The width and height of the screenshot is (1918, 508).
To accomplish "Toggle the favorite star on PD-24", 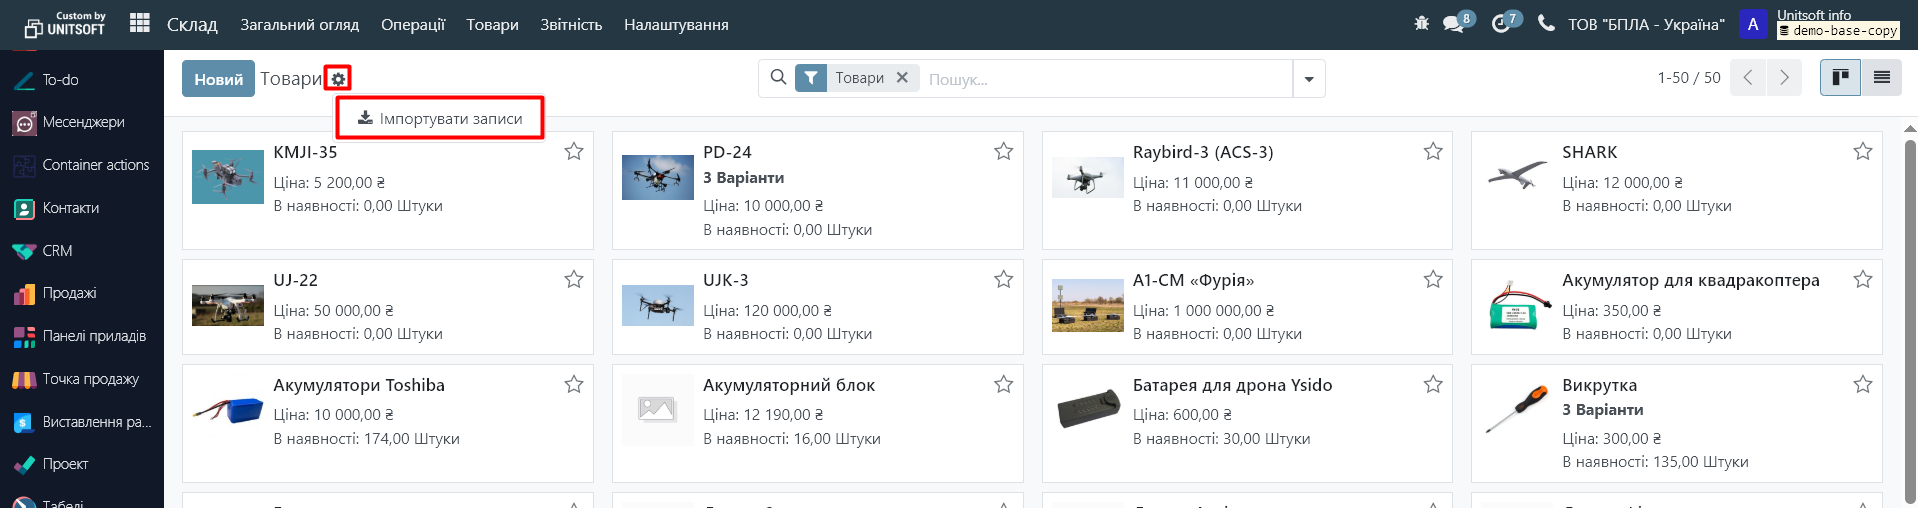I will (1003, 151).
